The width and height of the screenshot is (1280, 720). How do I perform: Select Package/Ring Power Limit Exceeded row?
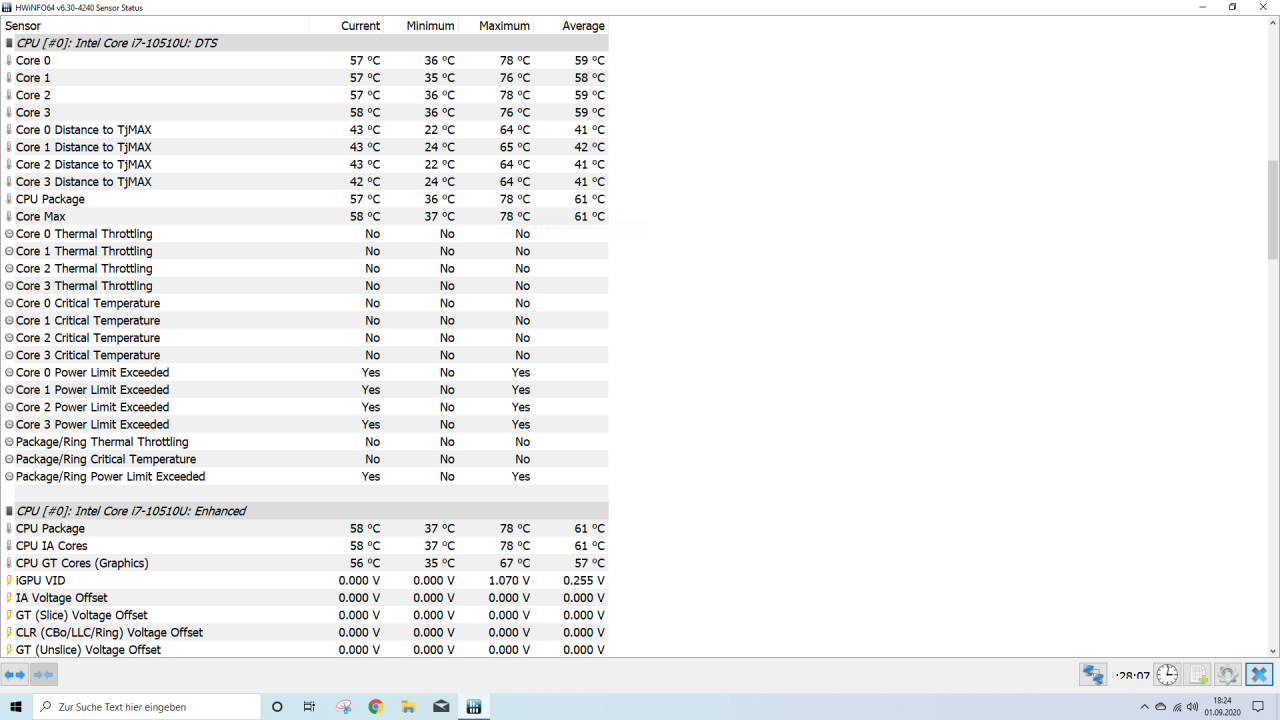pos(304,477)
